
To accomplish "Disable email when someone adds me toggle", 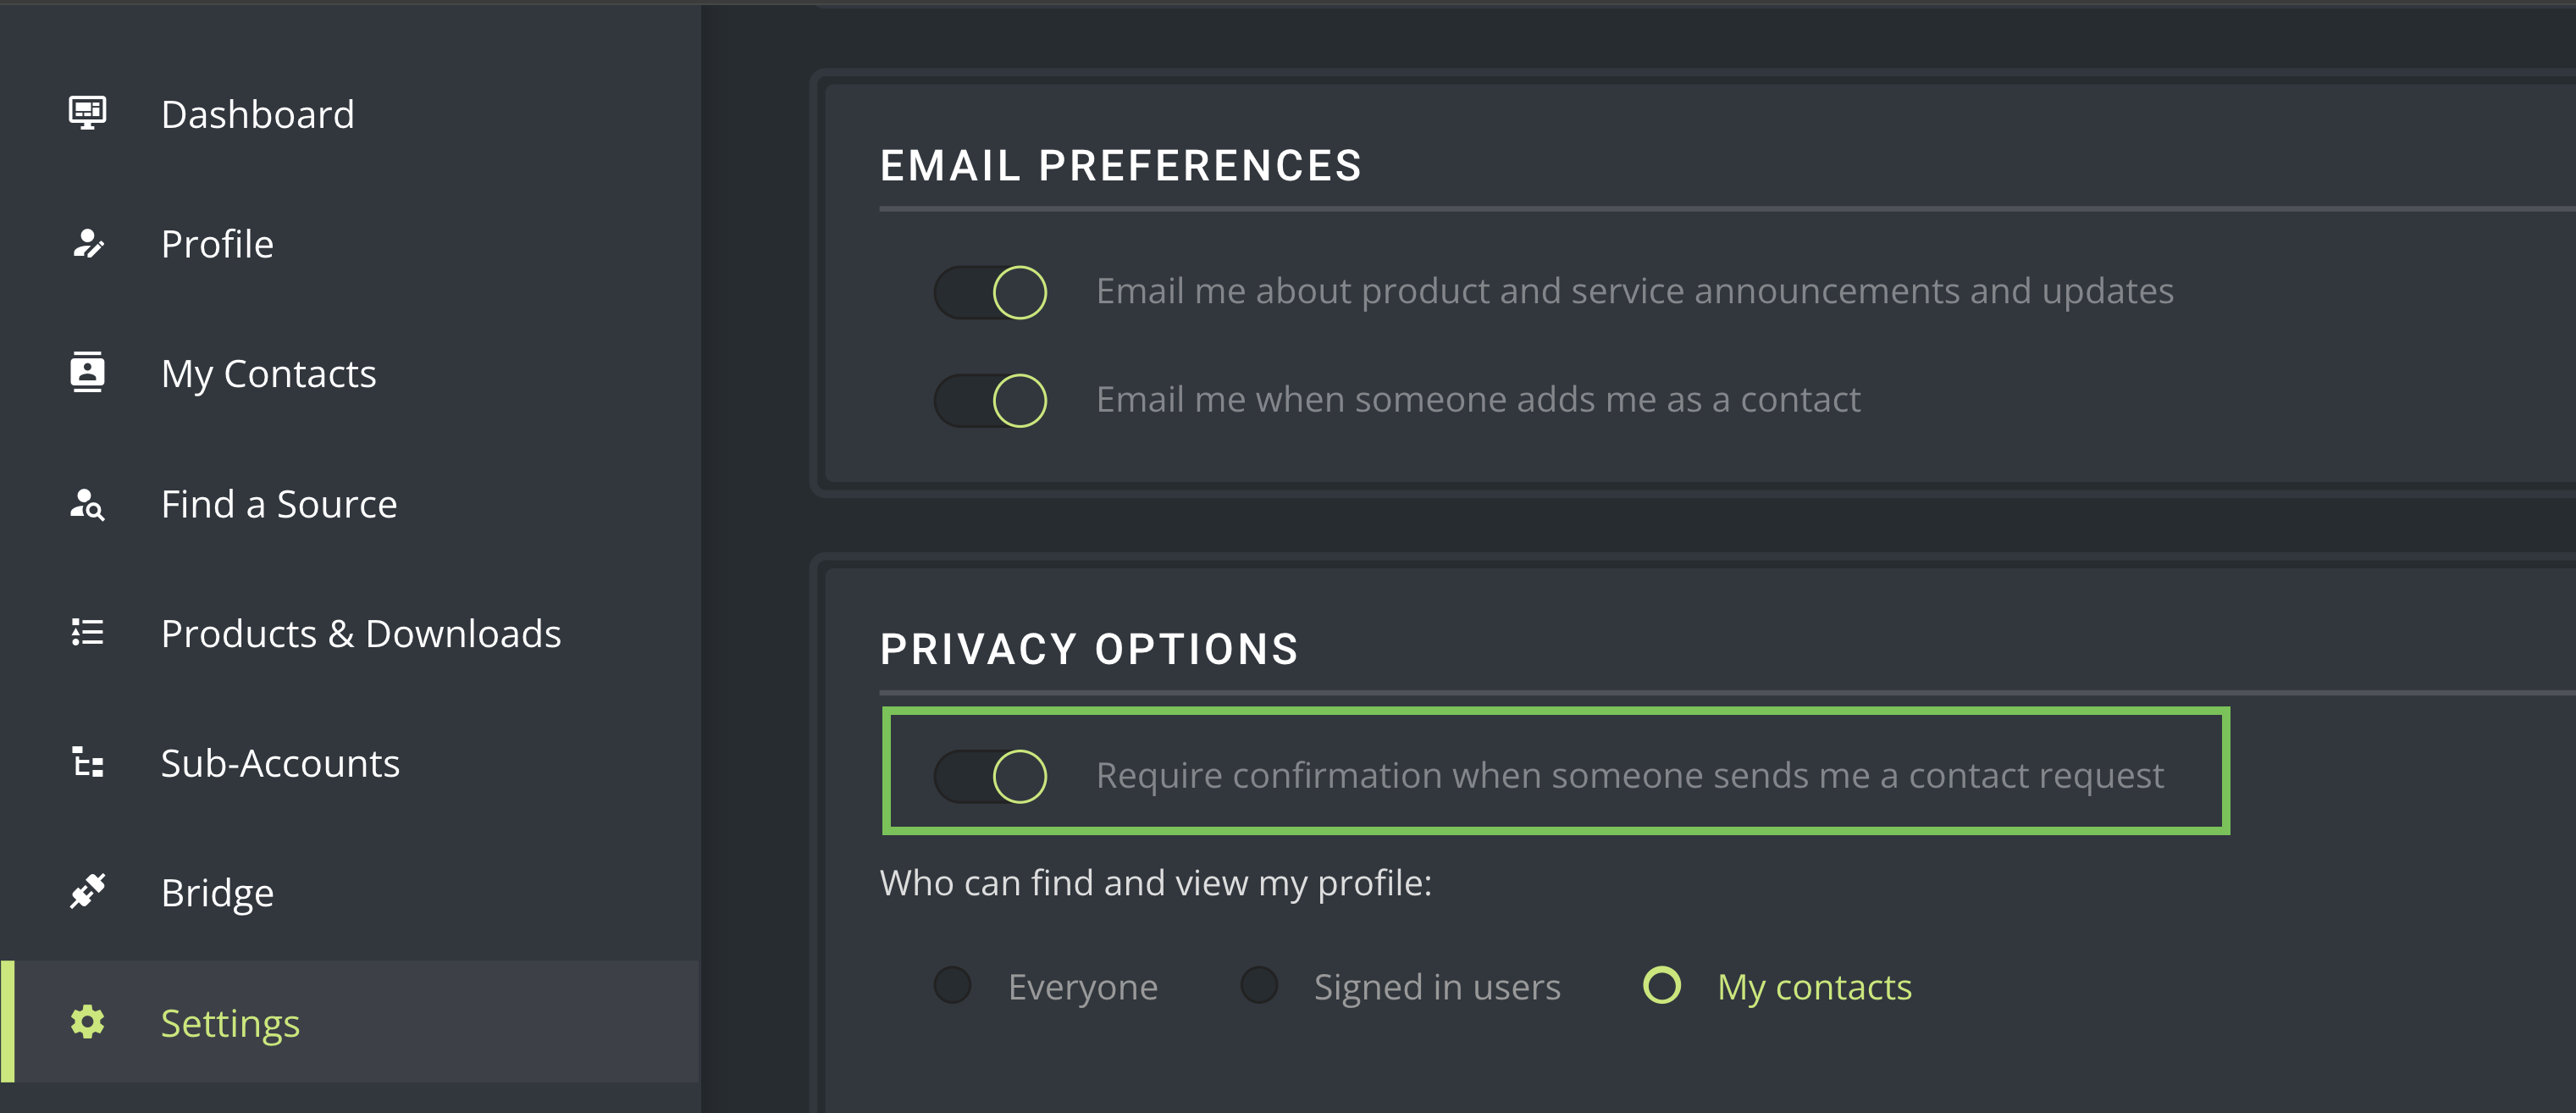I will [990, 400].
